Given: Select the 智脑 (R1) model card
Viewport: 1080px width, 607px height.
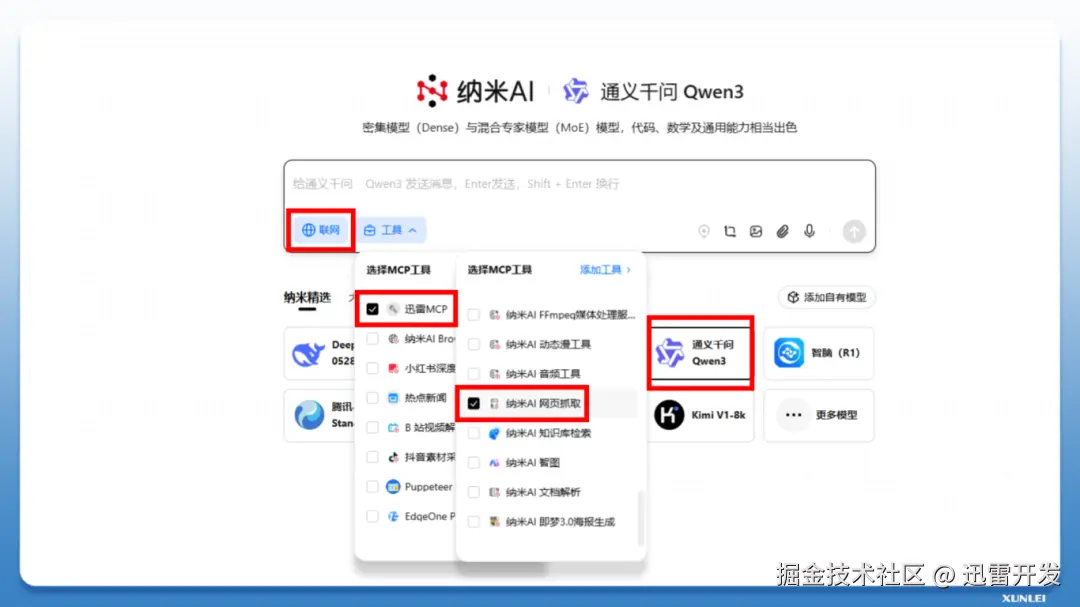Looking at the screenshot, I should tap(818, 353).
